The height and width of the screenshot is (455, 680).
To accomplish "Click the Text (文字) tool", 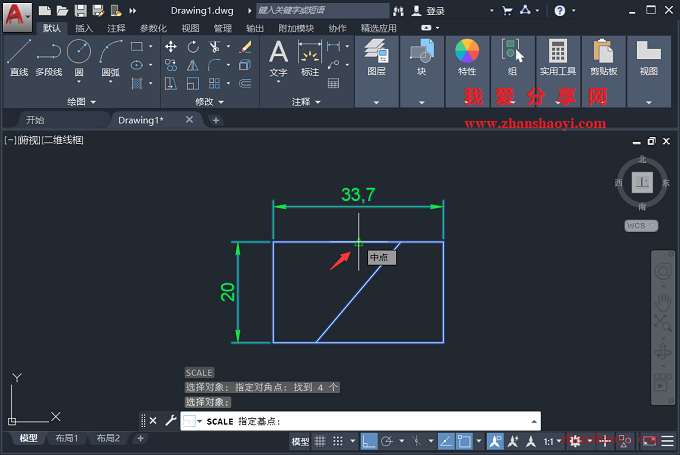I will click(278, 57).
